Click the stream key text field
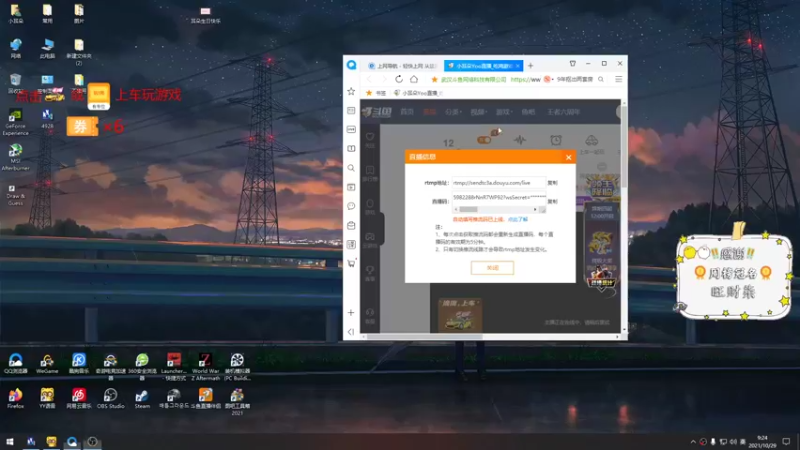Image resolution: width=800 pixels, height=450 pixels. (x=498, y=197)
